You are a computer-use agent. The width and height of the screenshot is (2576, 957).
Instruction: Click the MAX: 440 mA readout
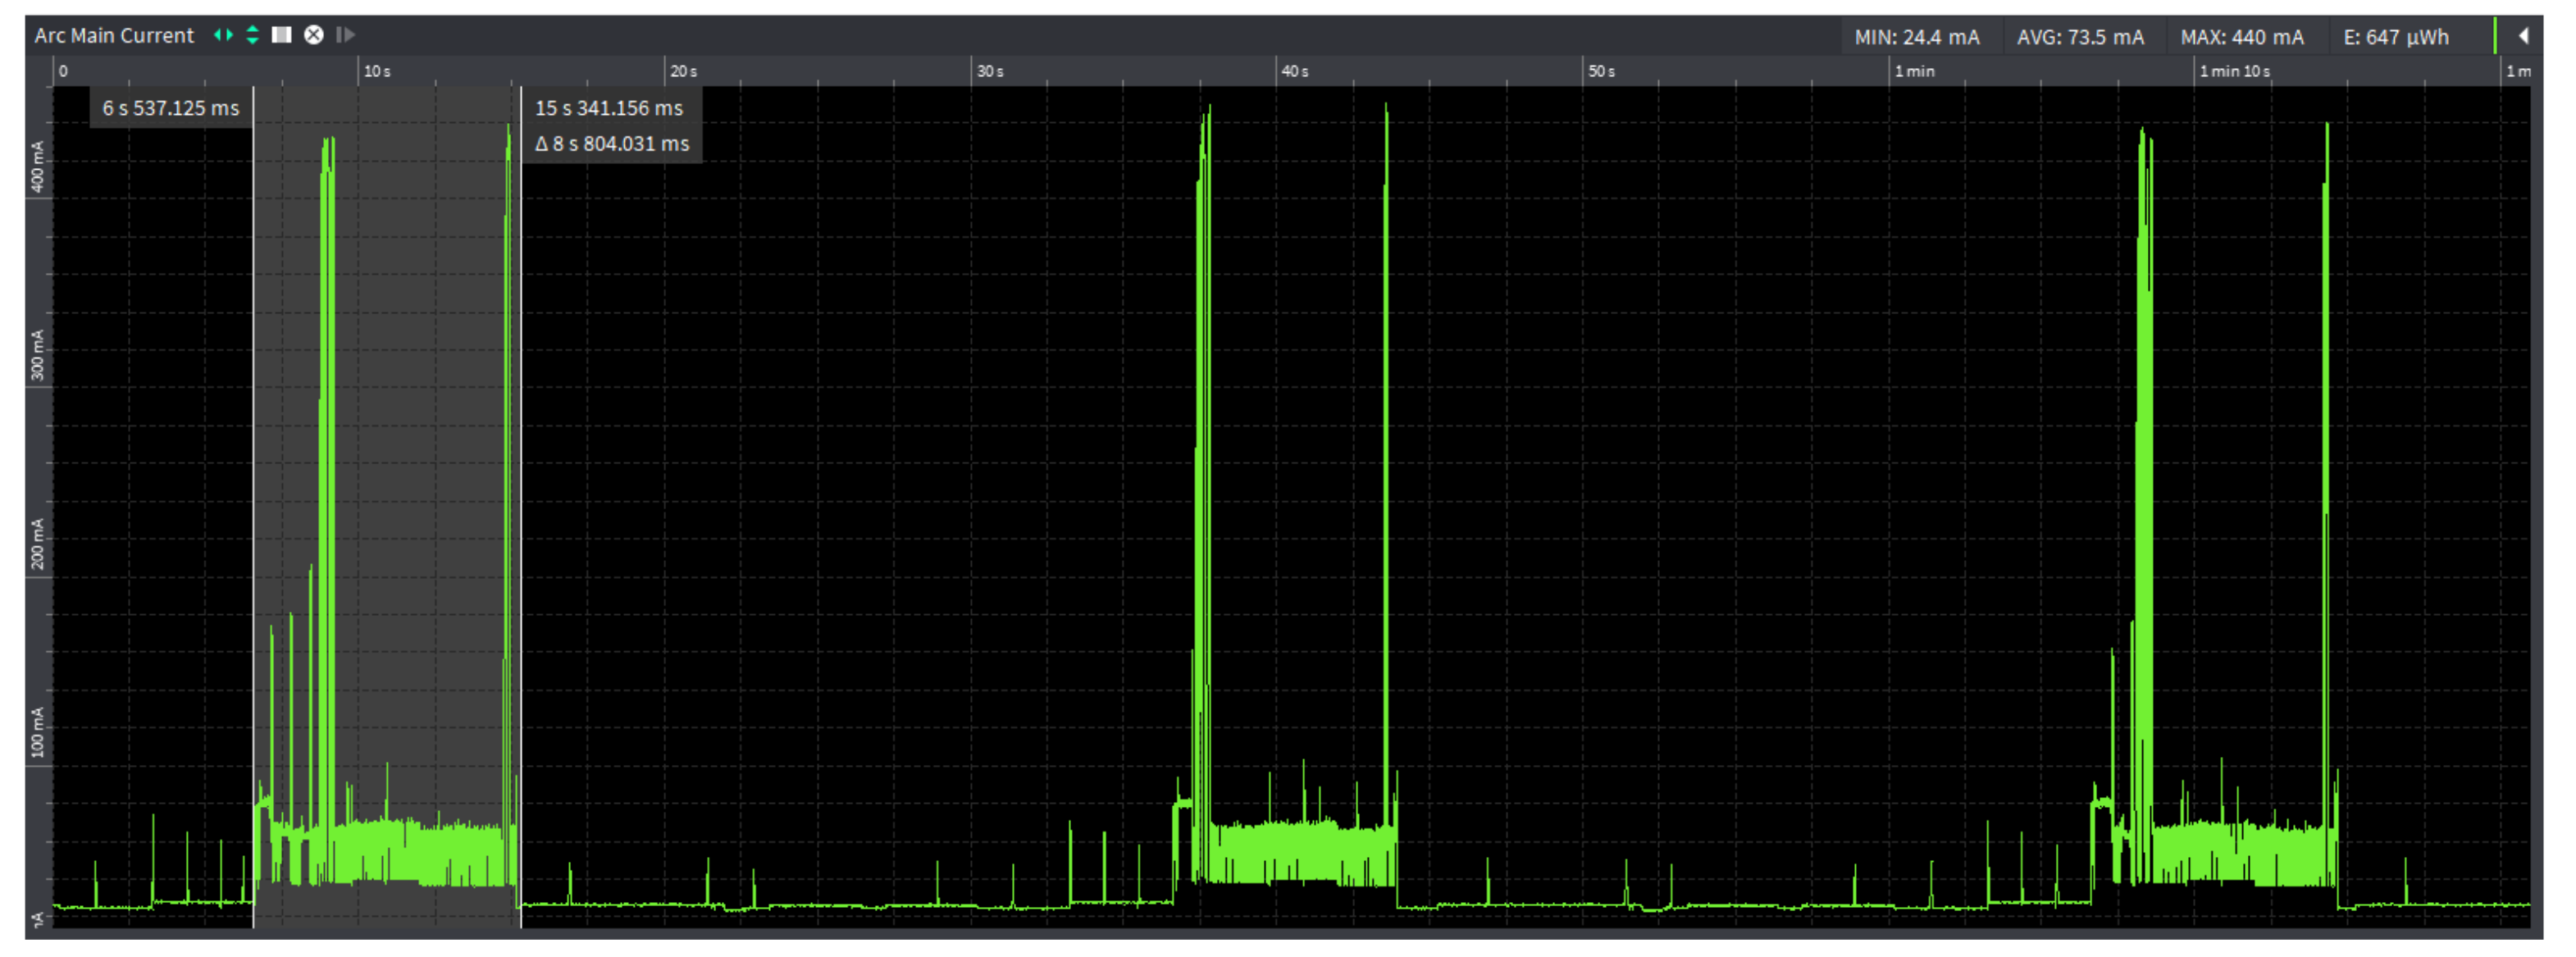tap(2241, 37)
